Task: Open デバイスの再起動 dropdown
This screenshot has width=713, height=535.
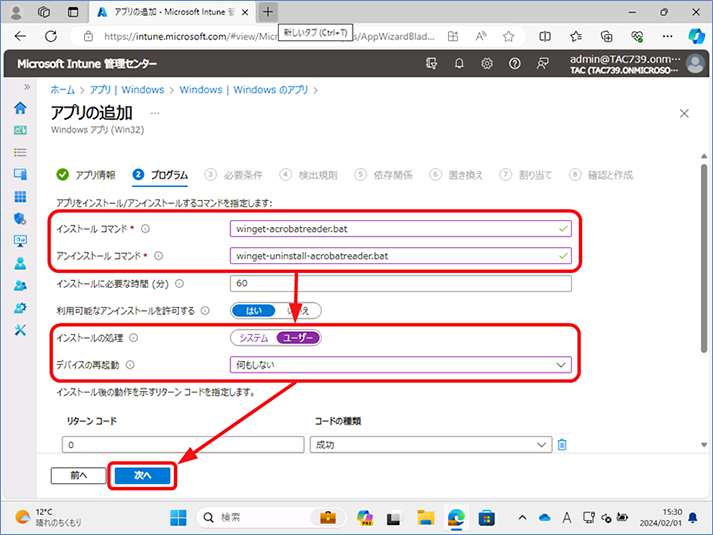Action: [401, 365]
